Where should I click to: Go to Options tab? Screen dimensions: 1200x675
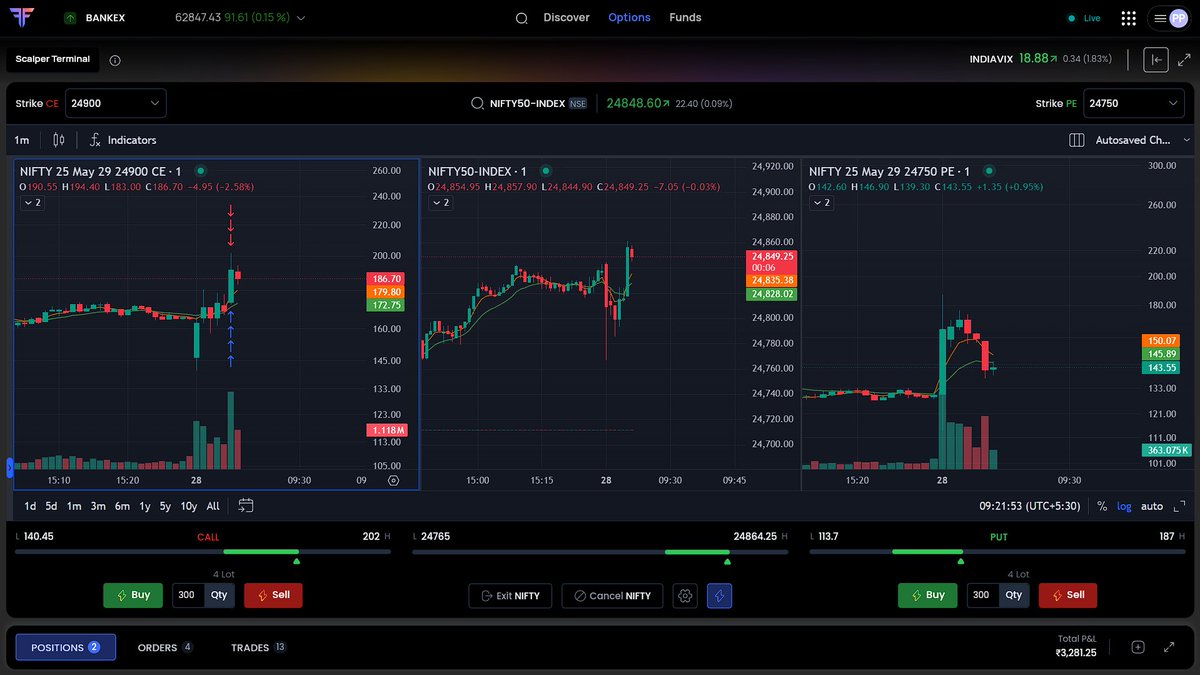(x=629, y=18)
